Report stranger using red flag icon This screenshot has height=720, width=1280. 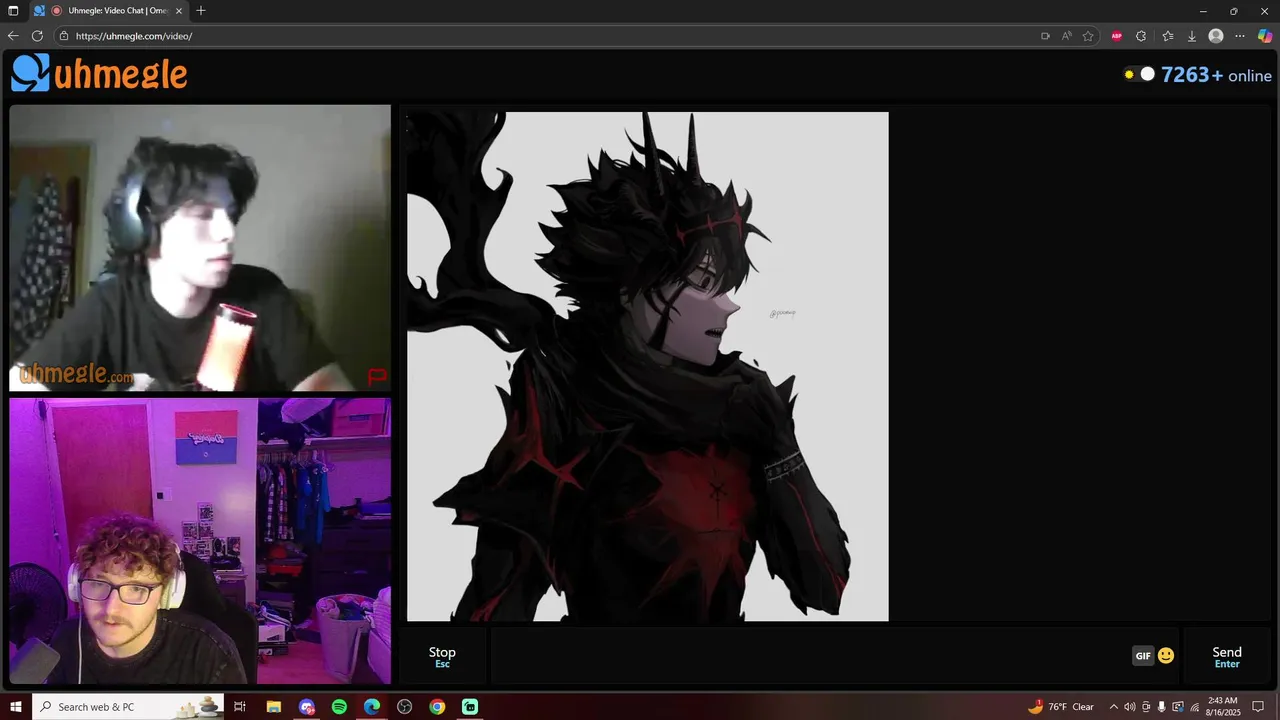pos(377,376)
